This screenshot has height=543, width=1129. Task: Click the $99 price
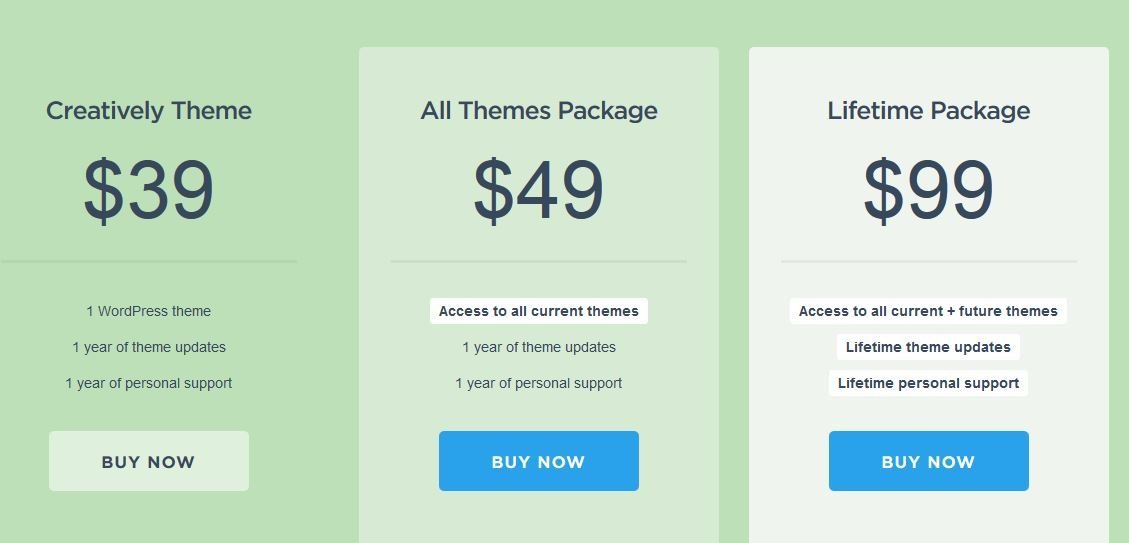pos(929,191)
